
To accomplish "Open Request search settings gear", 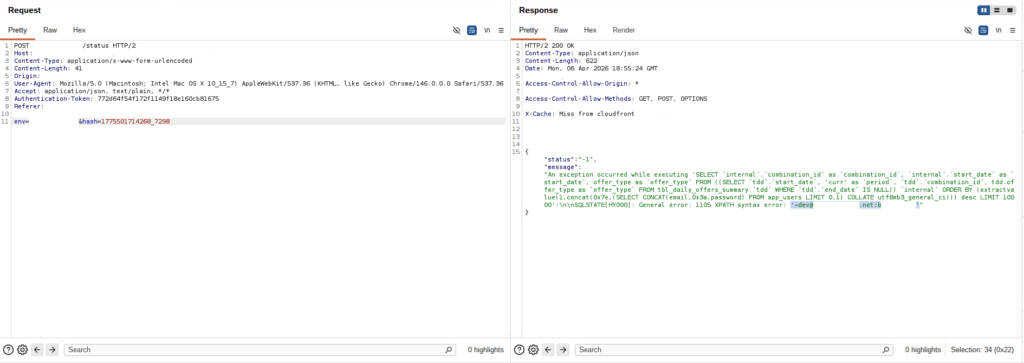I will pyautogui.click(x=22, y=350).
